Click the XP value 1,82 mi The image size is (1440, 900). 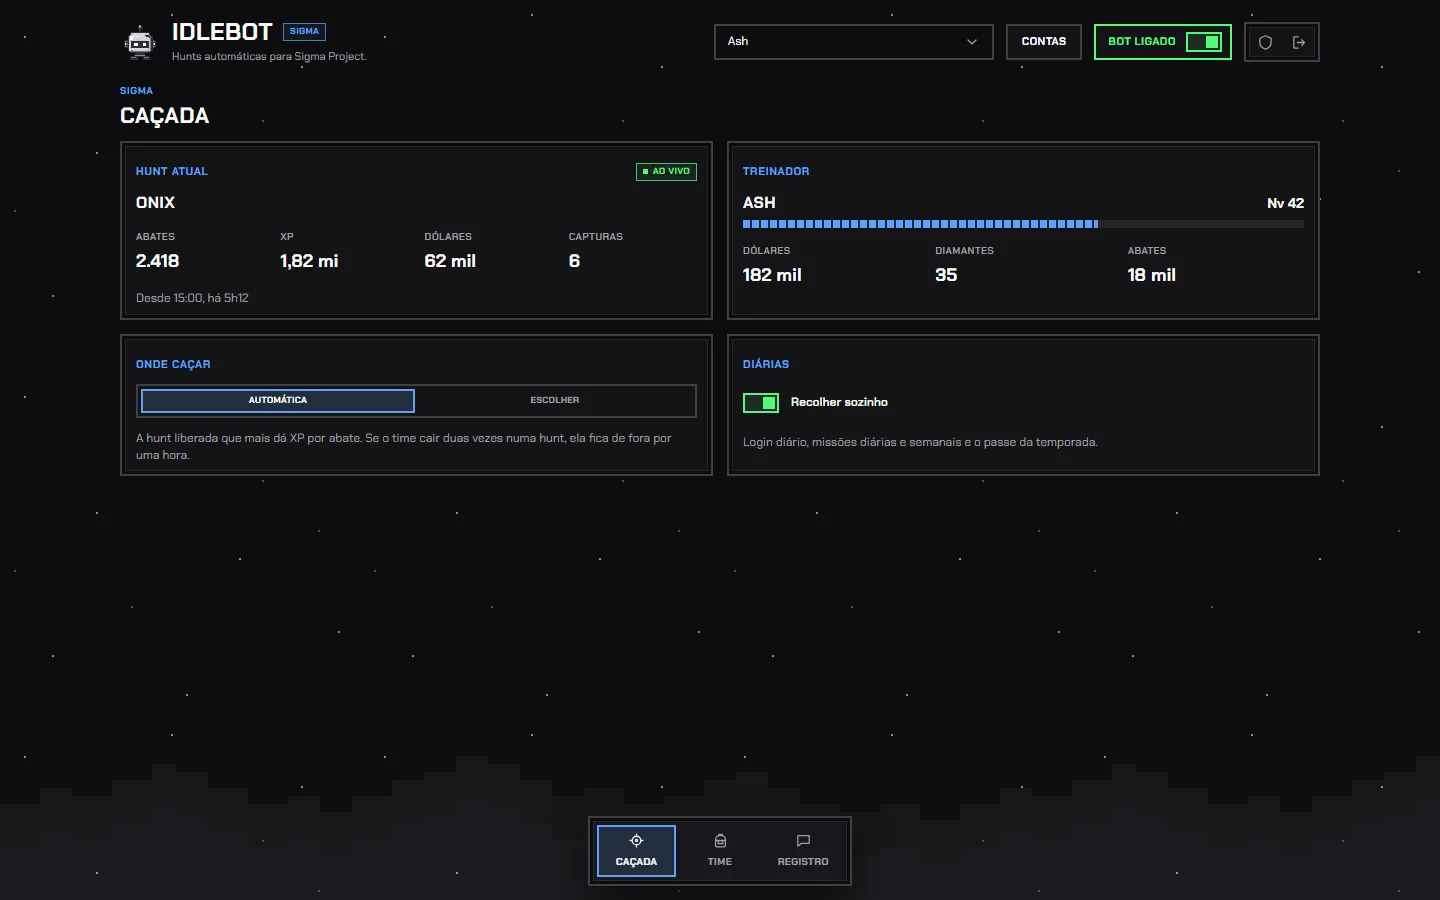click(309, 261)
